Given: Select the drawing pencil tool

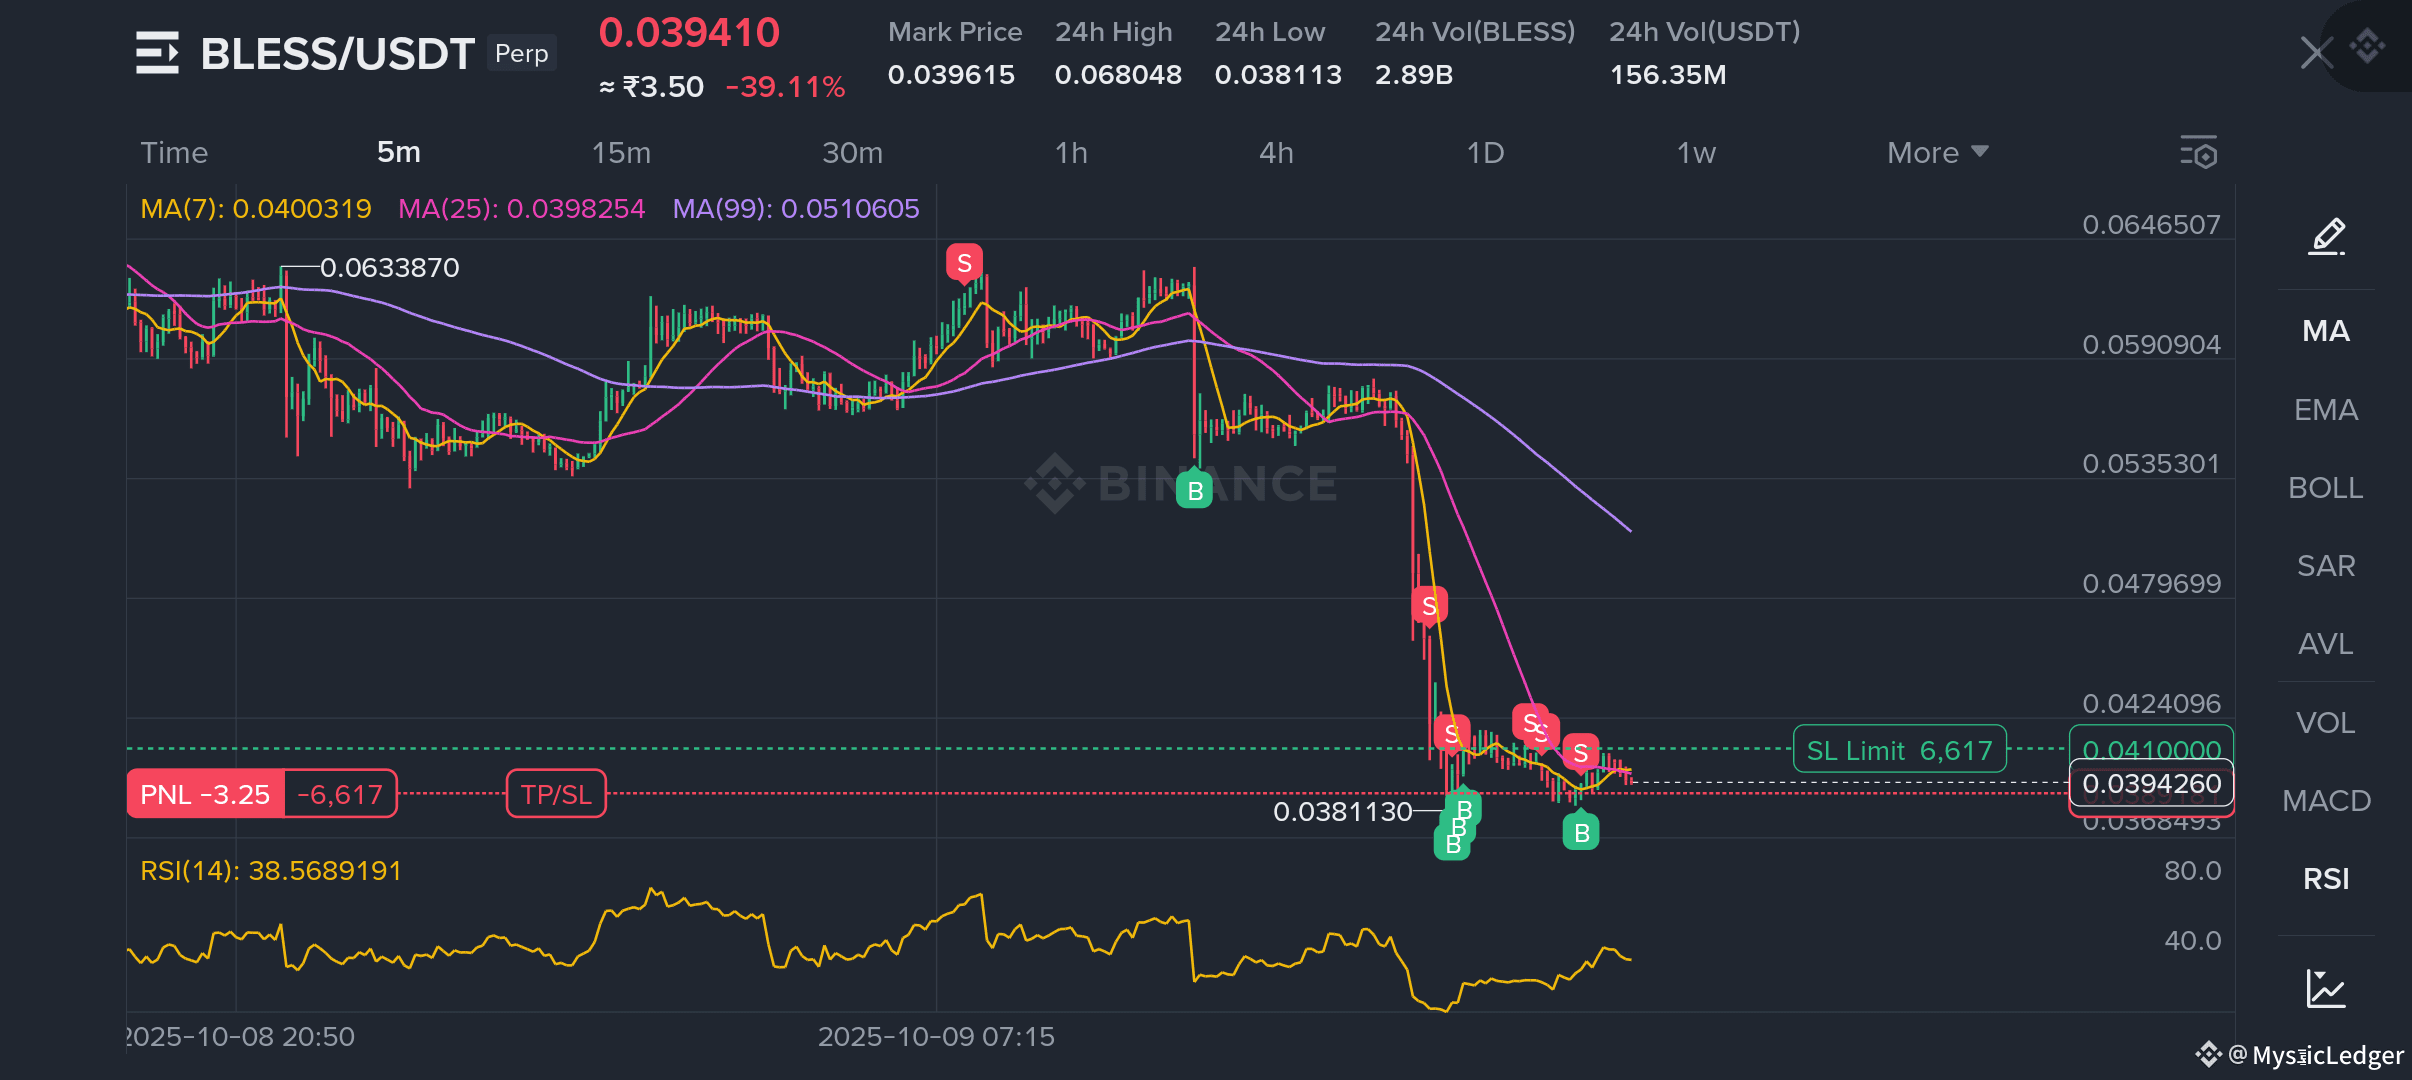Looking at the screenshot, I should pos(2326,236).
